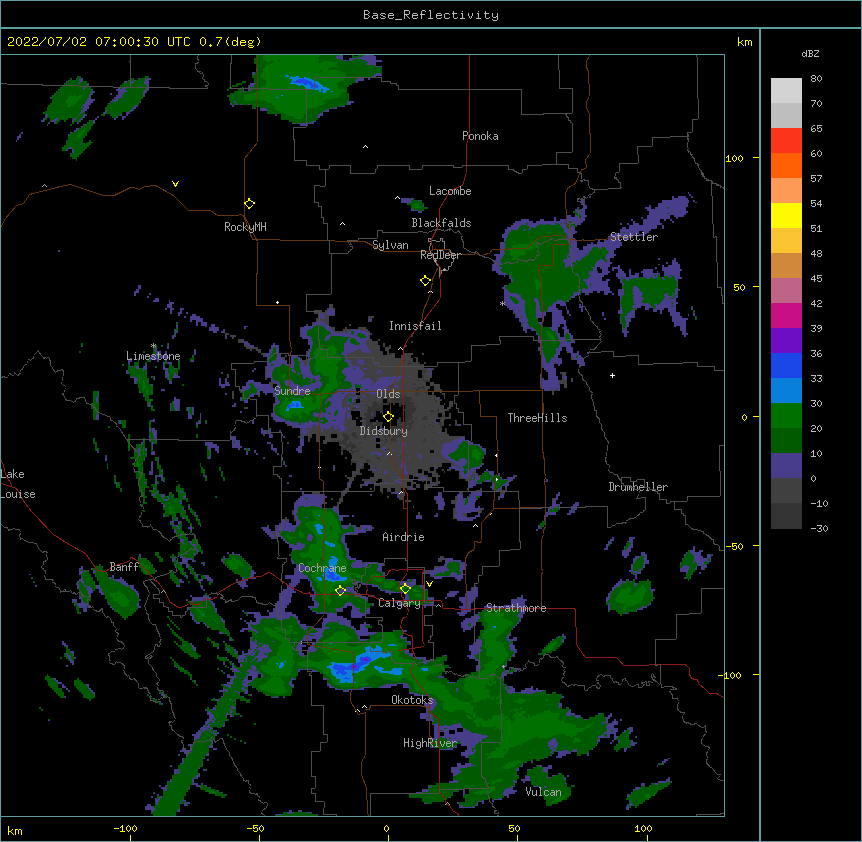This screenshot has height=842, width=862.
Task: Click the yellow marker near RockyMH
Action: [x=249, y=204]
